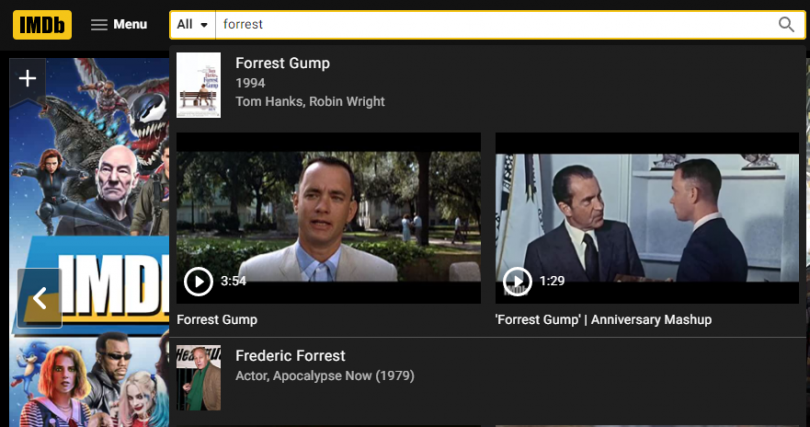This screenshot has height=427, width=810.
Task: Click "Actor, Apocalypse Now (1979)" text
Action: (x=325, y=376)
